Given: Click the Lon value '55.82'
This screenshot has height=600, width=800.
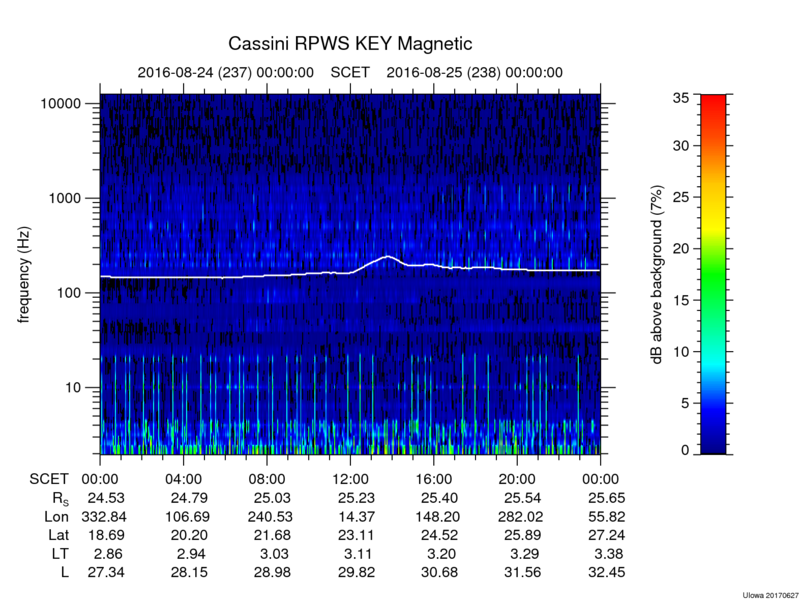Looking at the screenshot, I should point(607,516).
